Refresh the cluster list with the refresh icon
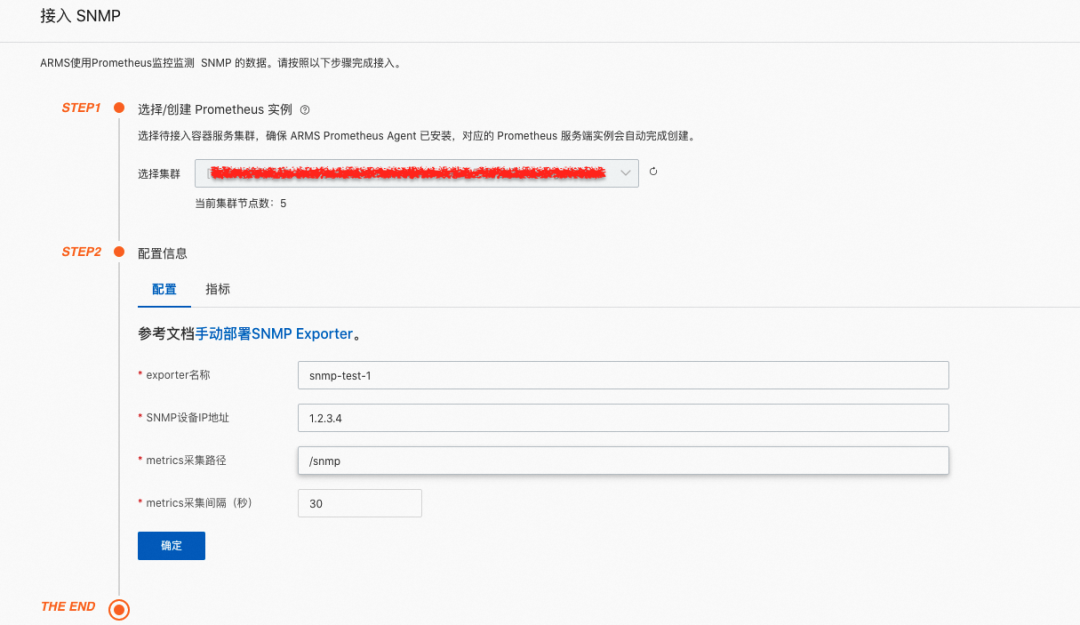Image resolution: width=1080 pixels, height=625 pixels. (x=651, y=172)
